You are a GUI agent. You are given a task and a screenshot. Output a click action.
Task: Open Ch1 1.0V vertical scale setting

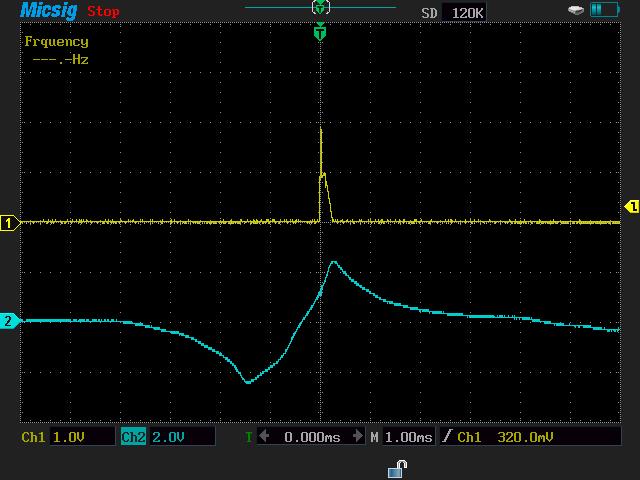coord(80,437)
